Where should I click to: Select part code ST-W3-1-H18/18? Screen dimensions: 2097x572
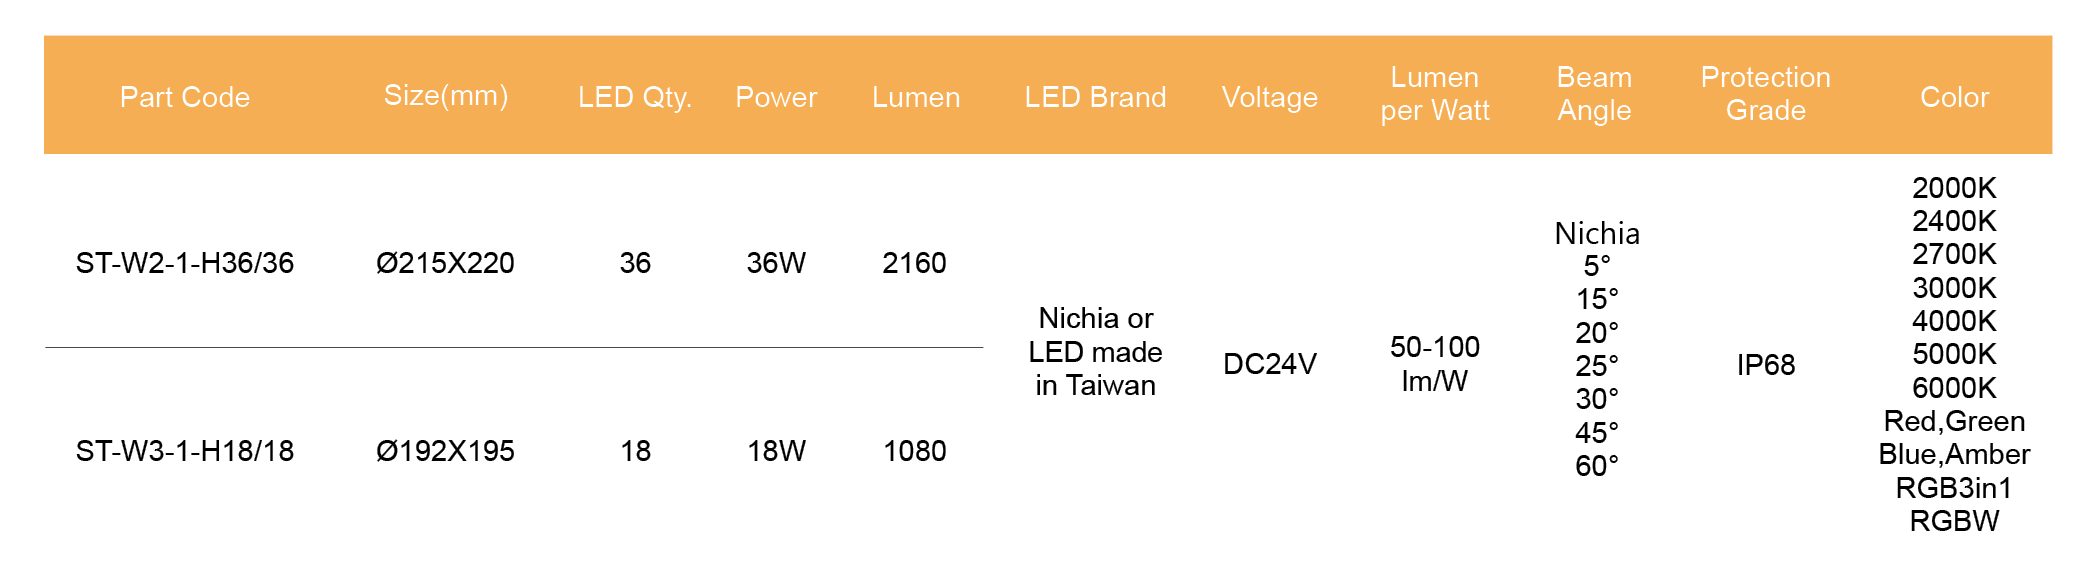coord(185,451)
